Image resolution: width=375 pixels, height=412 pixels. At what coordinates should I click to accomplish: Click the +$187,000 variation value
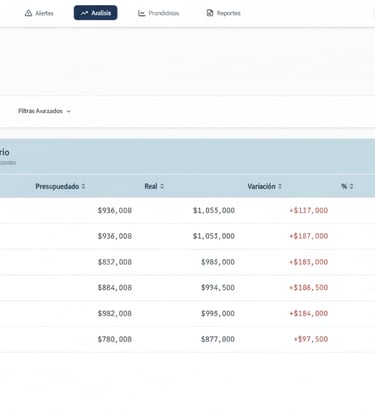point(309,236)
